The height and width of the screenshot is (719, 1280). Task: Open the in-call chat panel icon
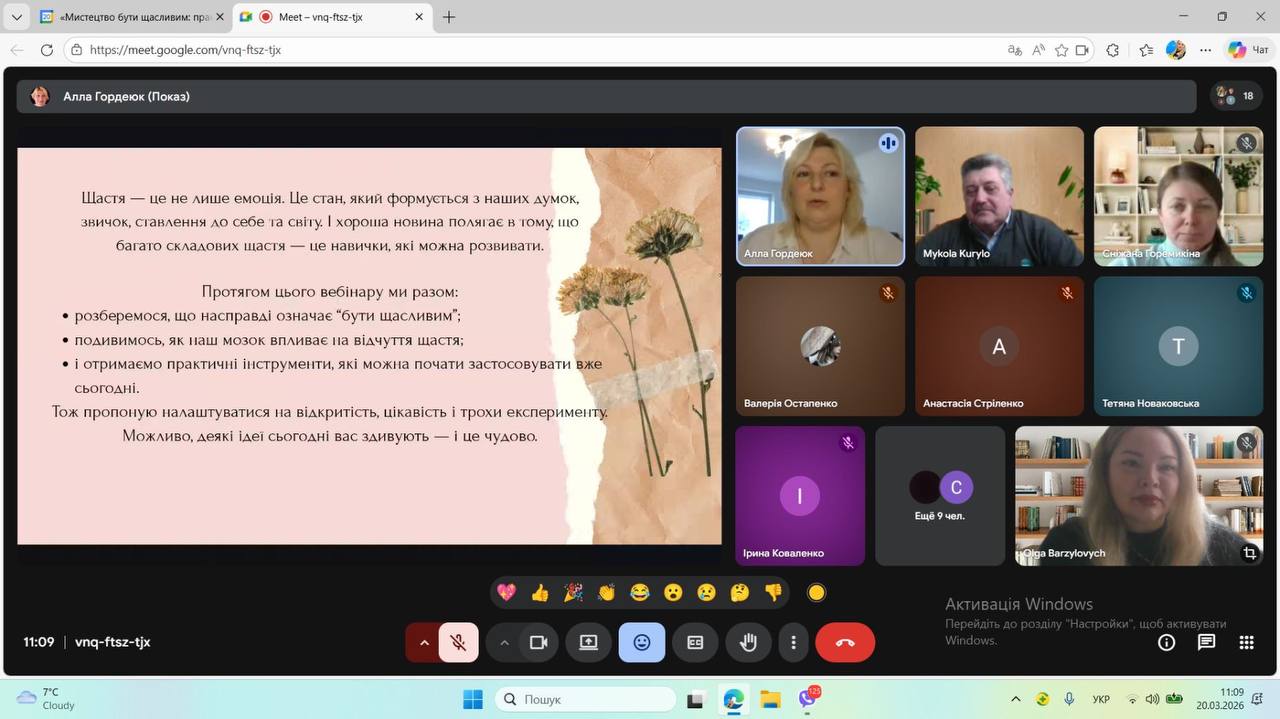coord(1206,643)
